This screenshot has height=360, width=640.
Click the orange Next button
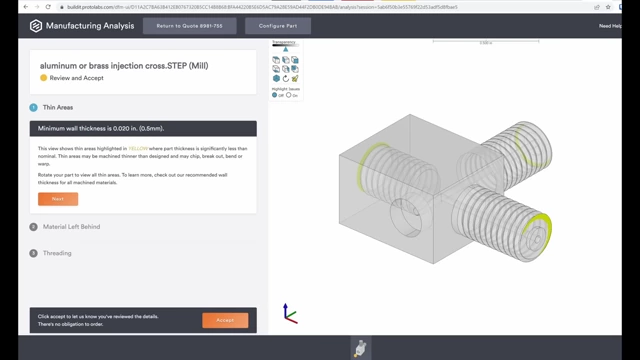pos(58,199)
